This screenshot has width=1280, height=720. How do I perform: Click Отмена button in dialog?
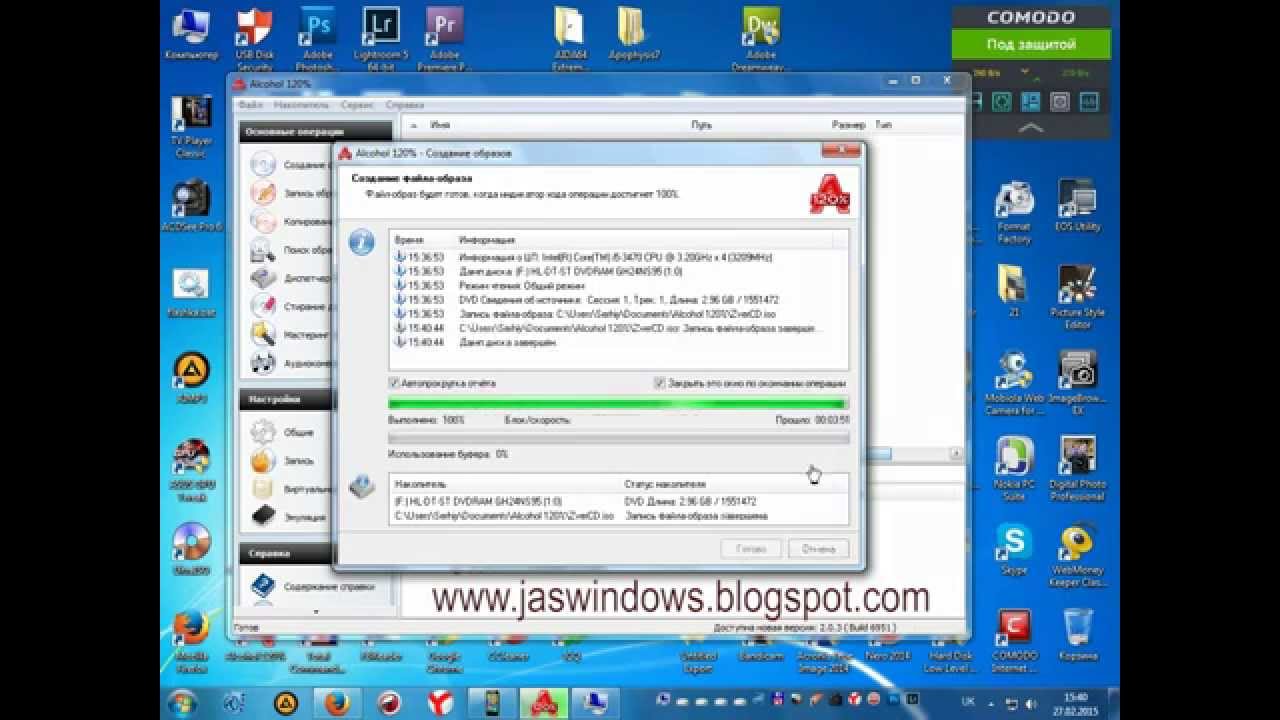(x=818, y=549)
